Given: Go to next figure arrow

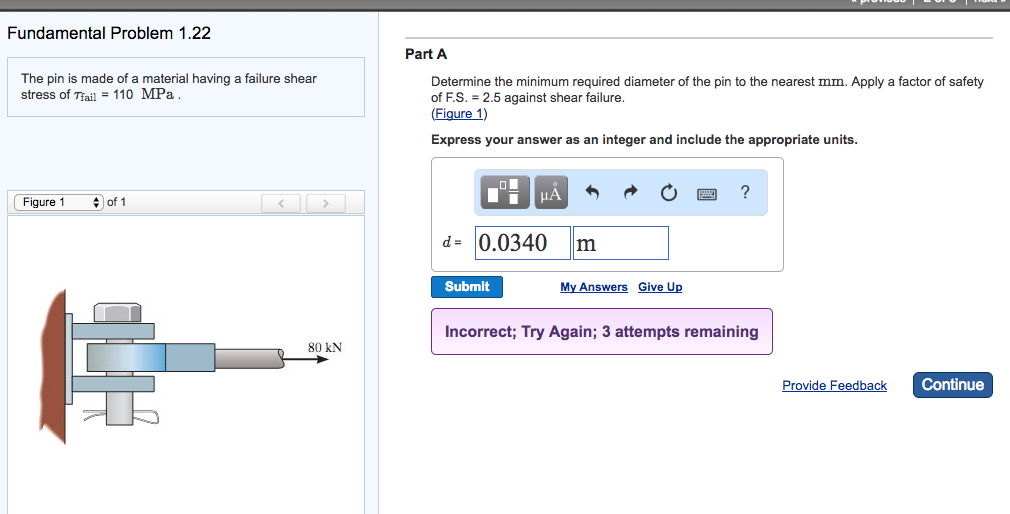Looking at the screenshot, I should point(325,203).
